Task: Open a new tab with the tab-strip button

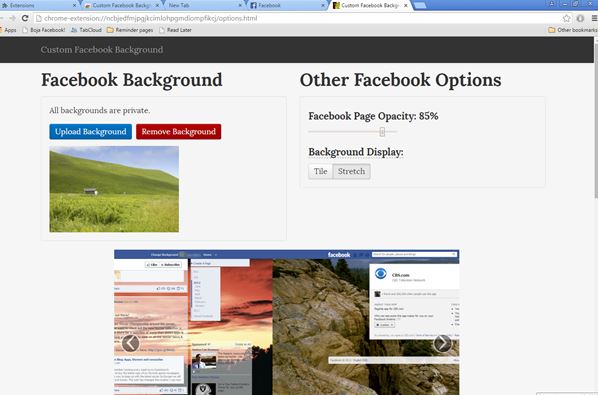Action: (x=420, y=5)
